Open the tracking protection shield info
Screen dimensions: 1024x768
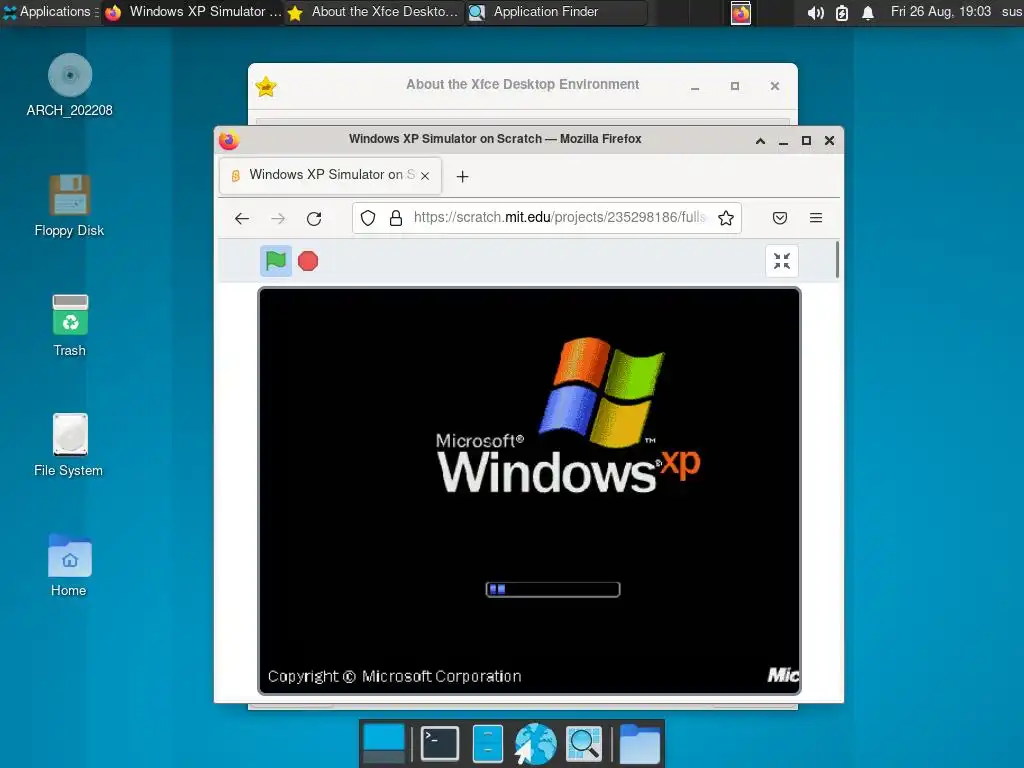(368, 217)
